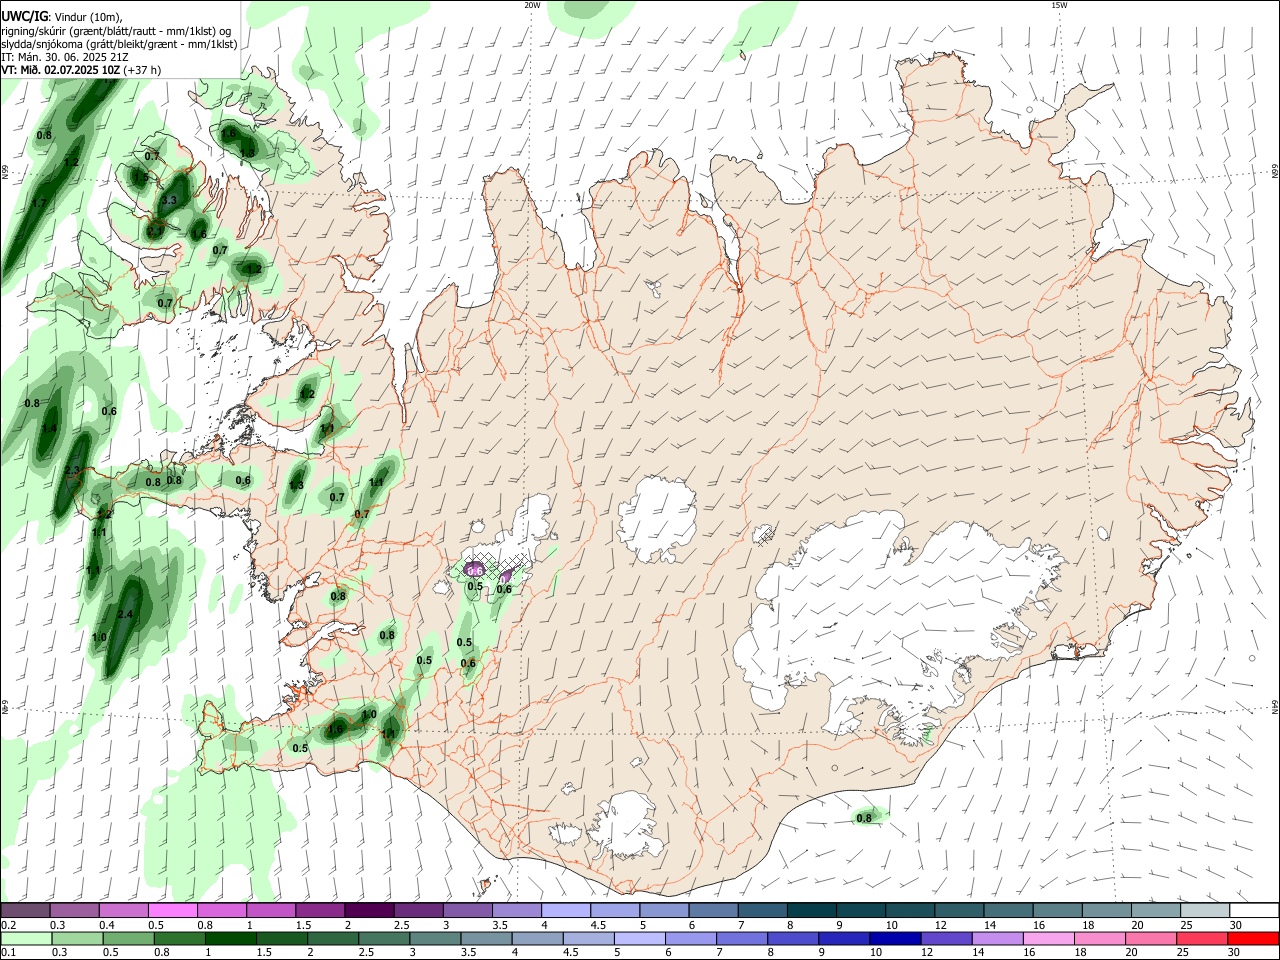Click the 0.8 value off the southeast coast
This screenshot has width=1280, height=960.
864,818
